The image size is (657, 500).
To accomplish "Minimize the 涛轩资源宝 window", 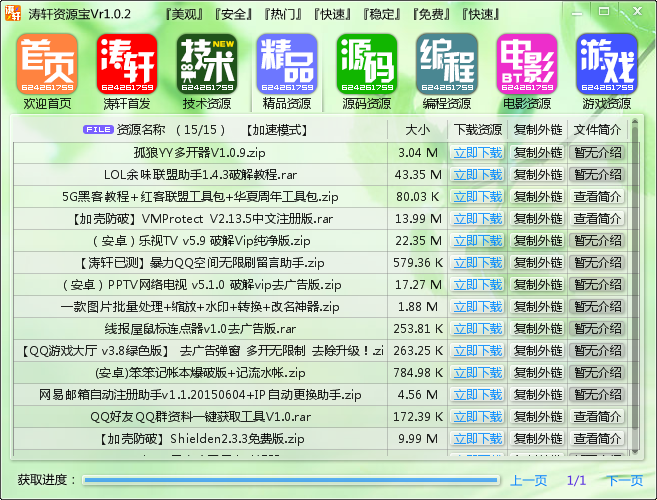I will pyautogui.click(x=577, y=13).
